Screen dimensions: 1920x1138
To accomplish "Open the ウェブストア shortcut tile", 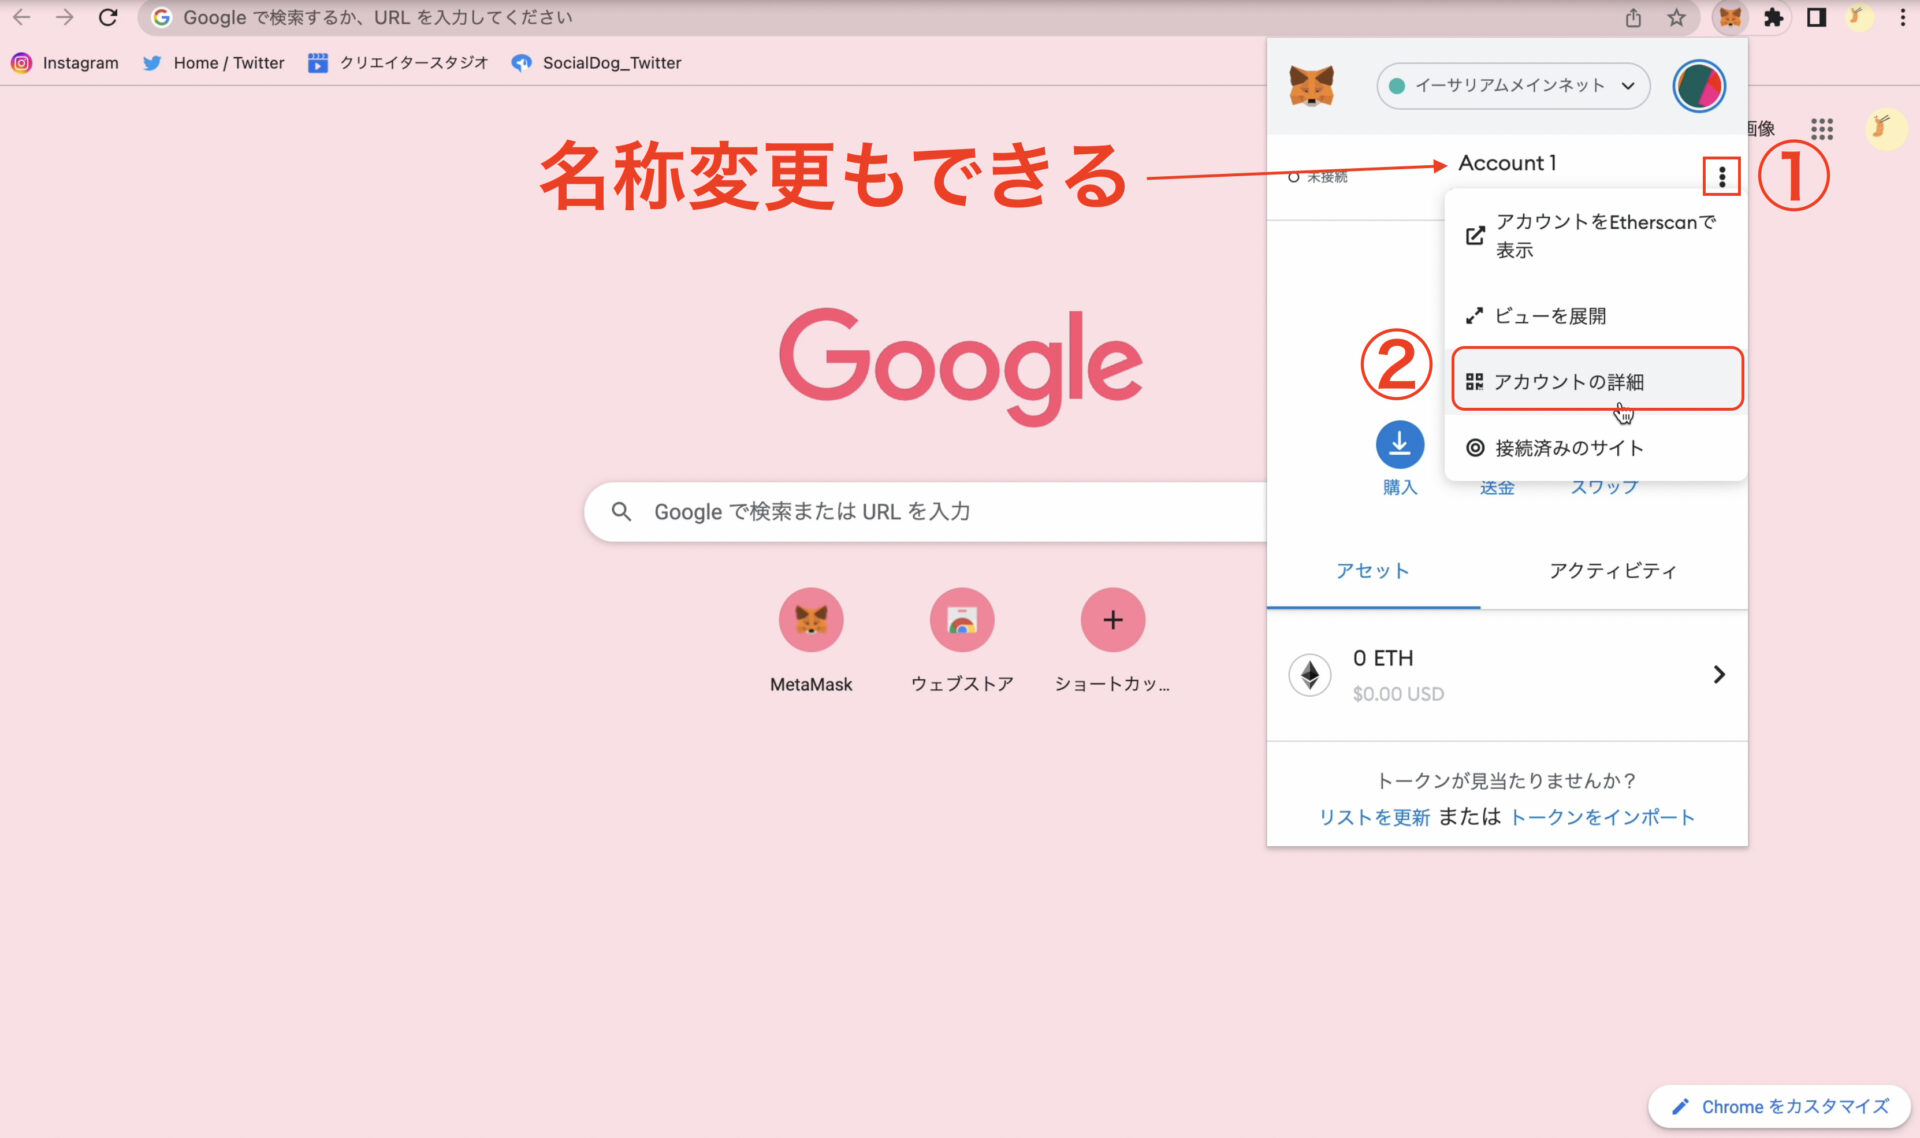I will (x=962, y=640).
